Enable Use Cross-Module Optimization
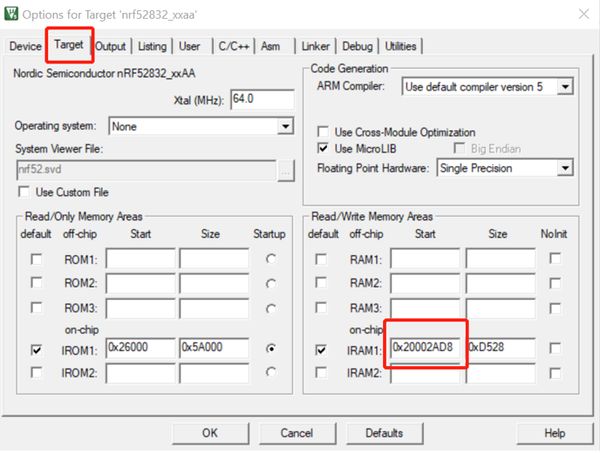The height and width of the screenshot is (453, 600). (323, 132)
